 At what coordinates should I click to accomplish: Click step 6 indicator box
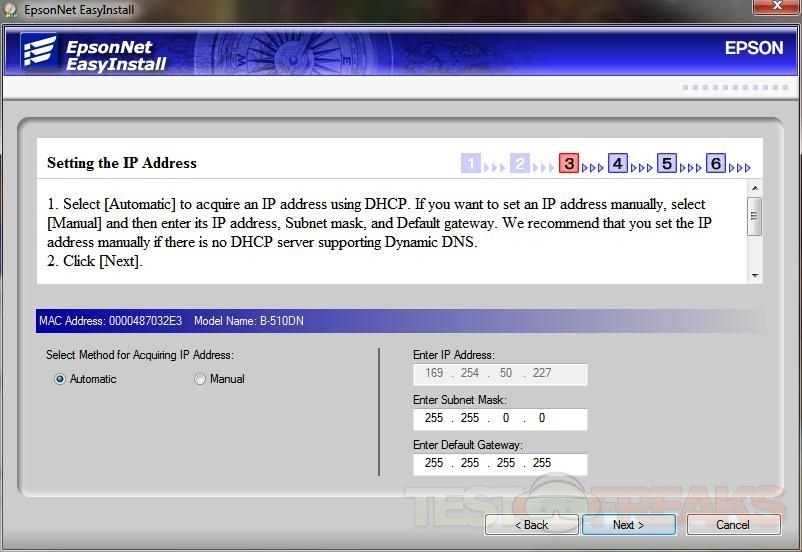point(716,164)
